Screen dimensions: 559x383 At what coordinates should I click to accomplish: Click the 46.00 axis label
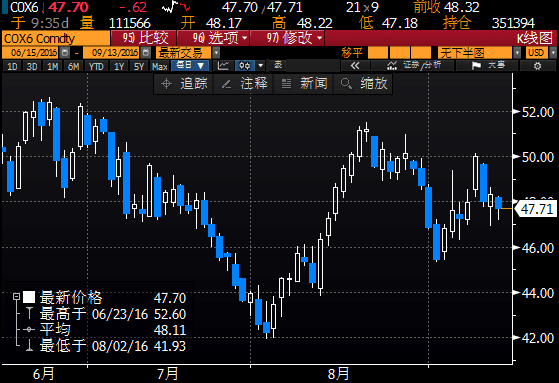click(538, 247)
